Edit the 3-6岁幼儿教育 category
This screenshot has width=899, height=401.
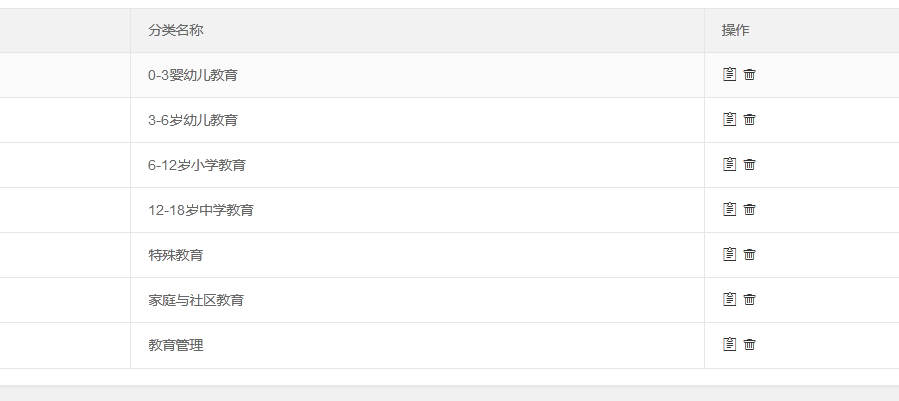pos(729,119)
